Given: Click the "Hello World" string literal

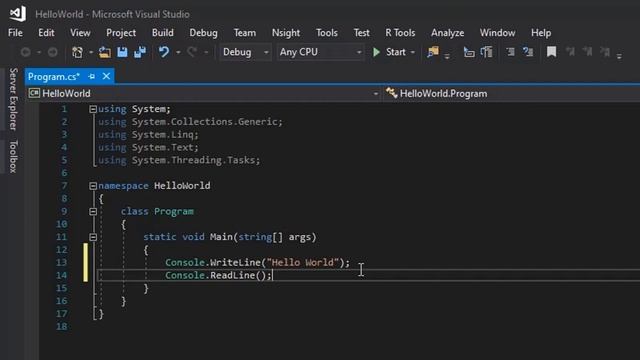Looking at the screenshot, I should click(x=302, y=262).
